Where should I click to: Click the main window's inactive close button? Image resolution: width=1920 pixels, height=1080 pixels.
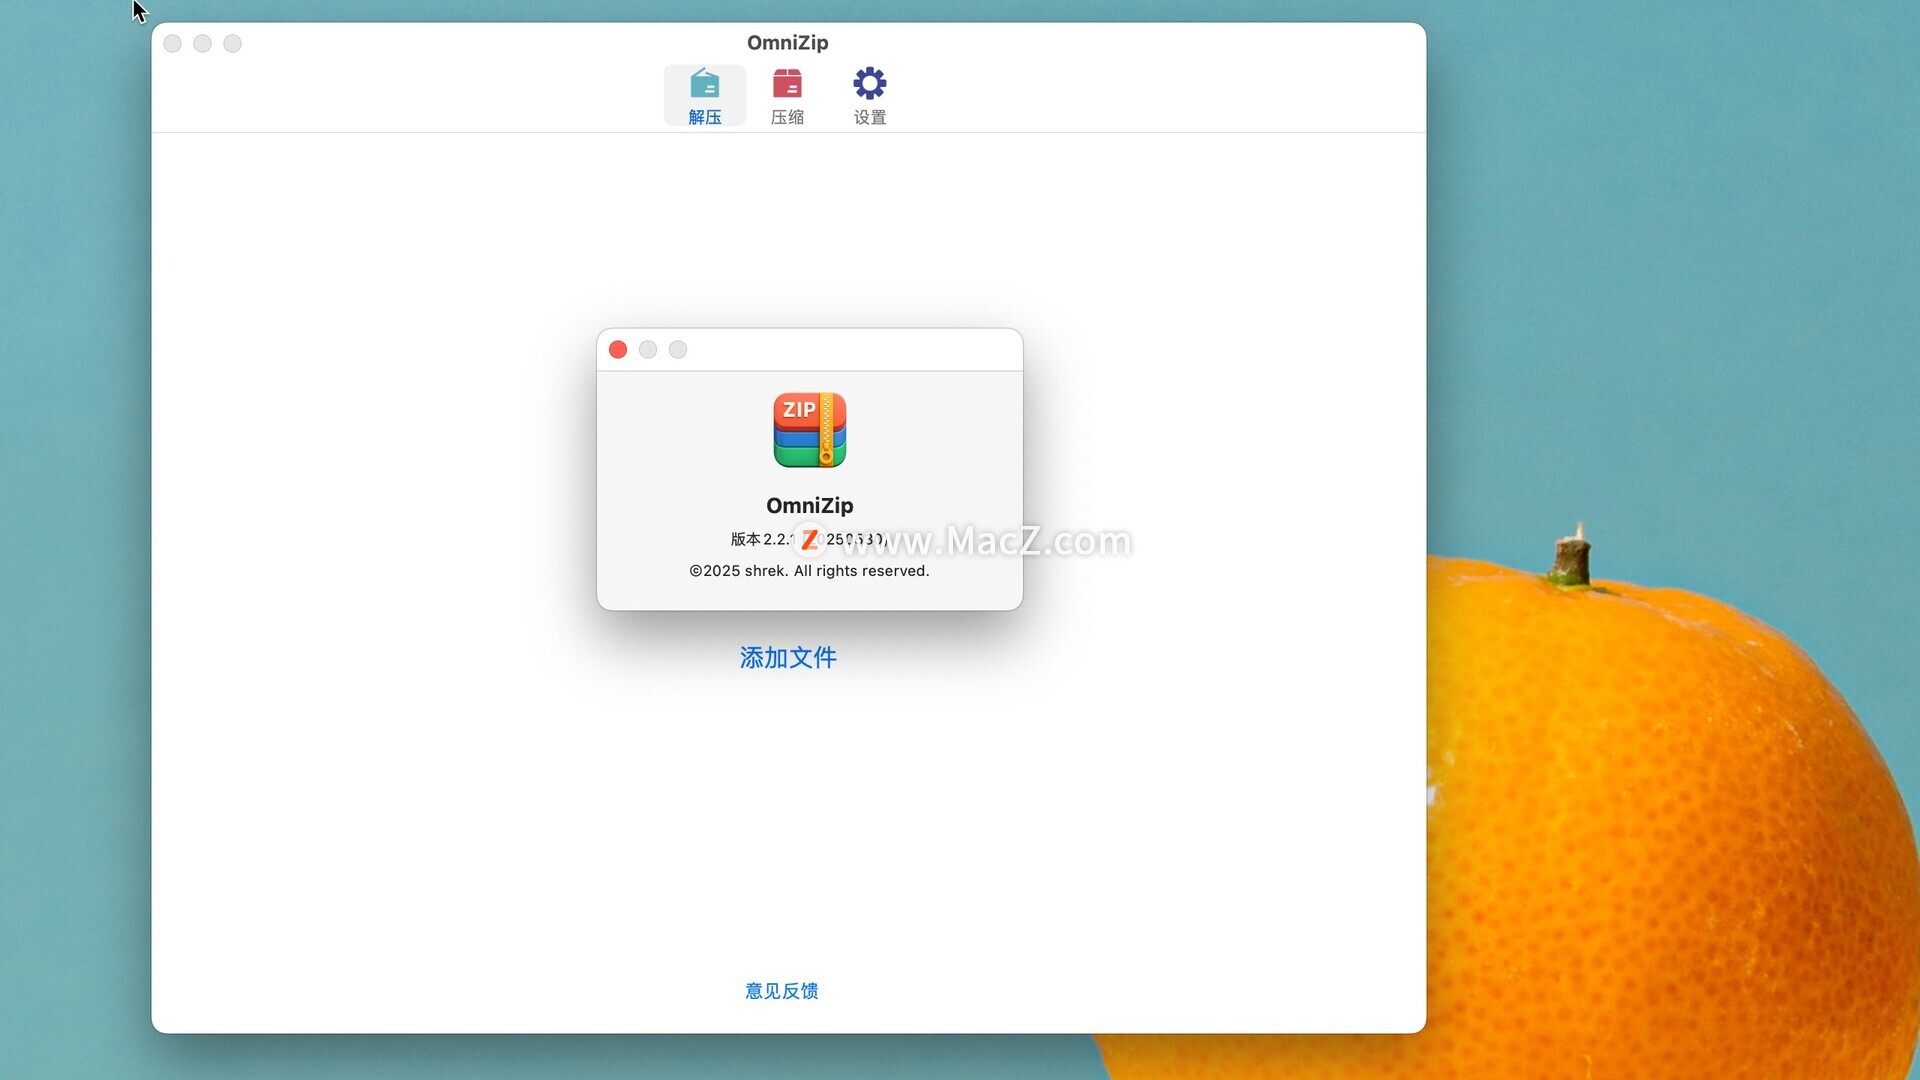click(x=172, y=43)
